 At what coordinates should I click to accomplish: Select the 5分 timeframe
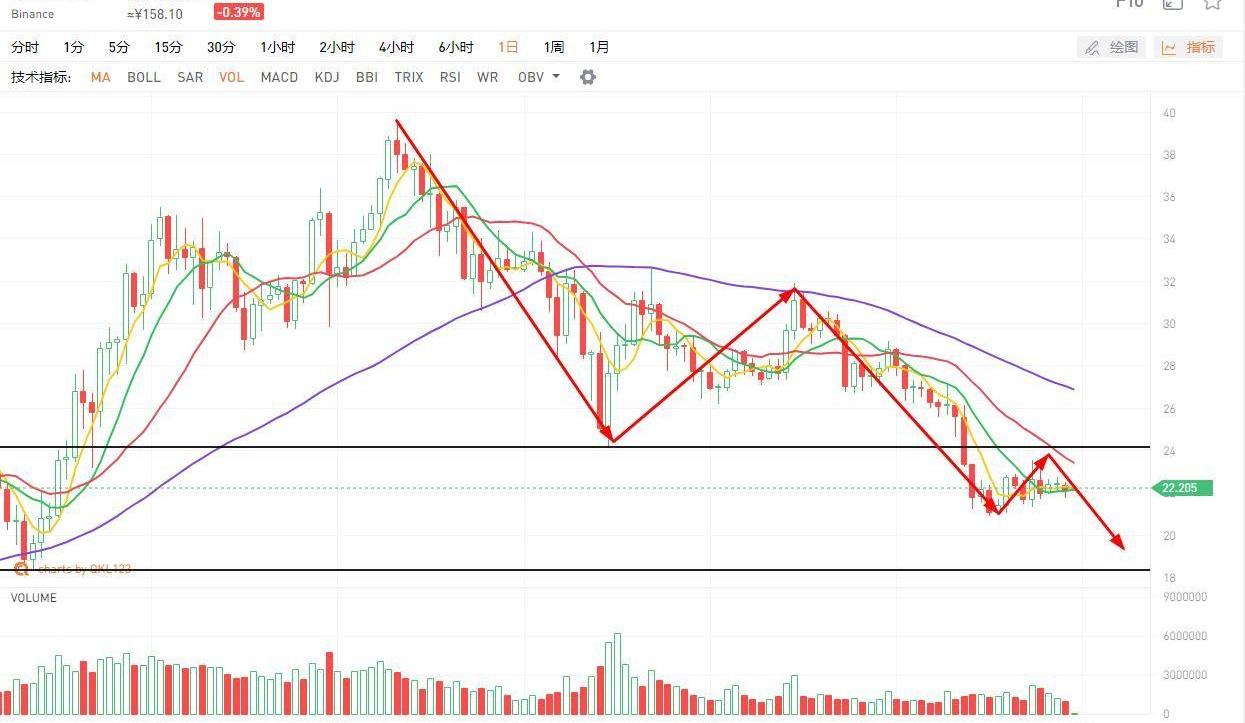[119, 47]
